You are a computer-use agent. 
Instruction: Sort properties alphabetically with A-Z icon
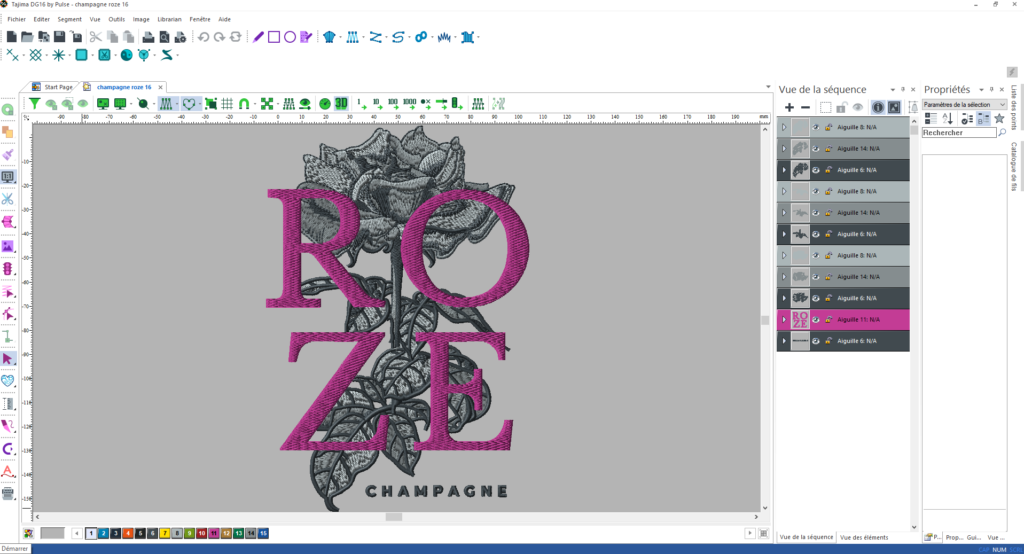coord(948,118)
